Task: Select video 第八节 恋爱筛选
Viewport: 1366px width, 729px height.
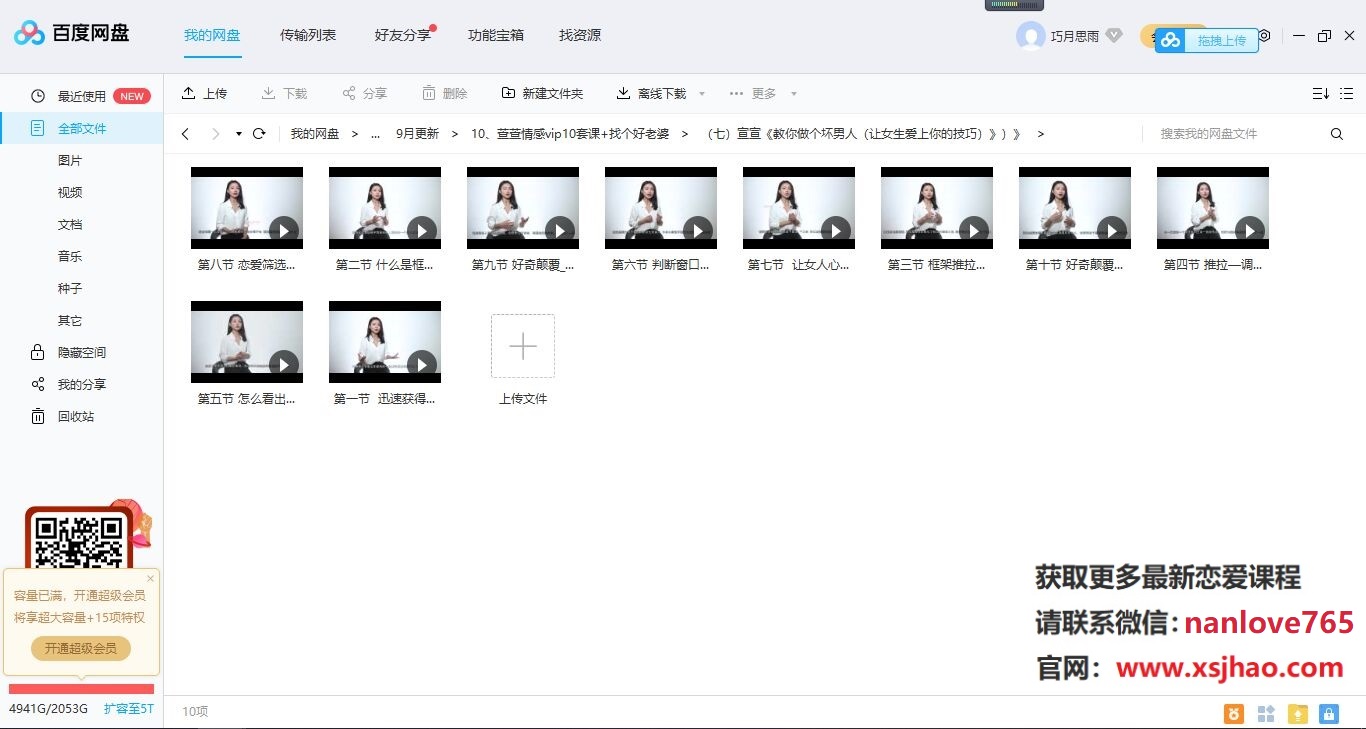Action: (247, 208)
